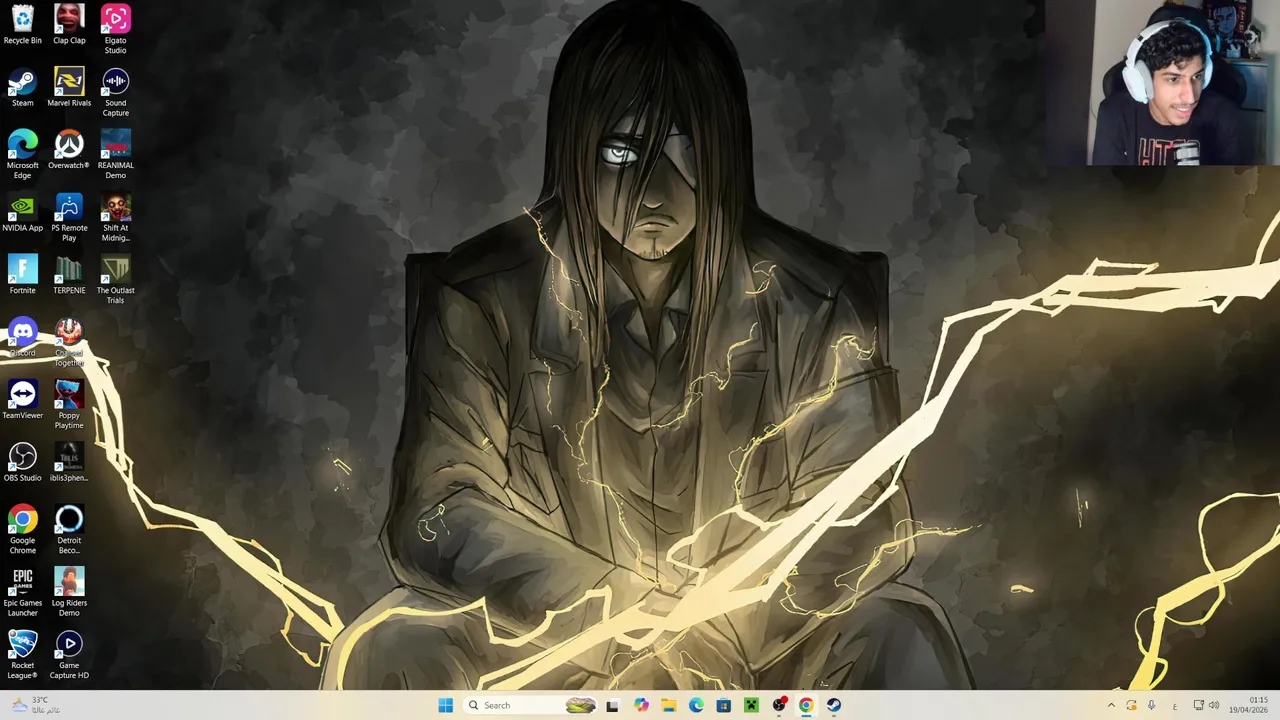1280x720 pixels.
Task: Open the network status tray icon
Action: click(1198, 705)
